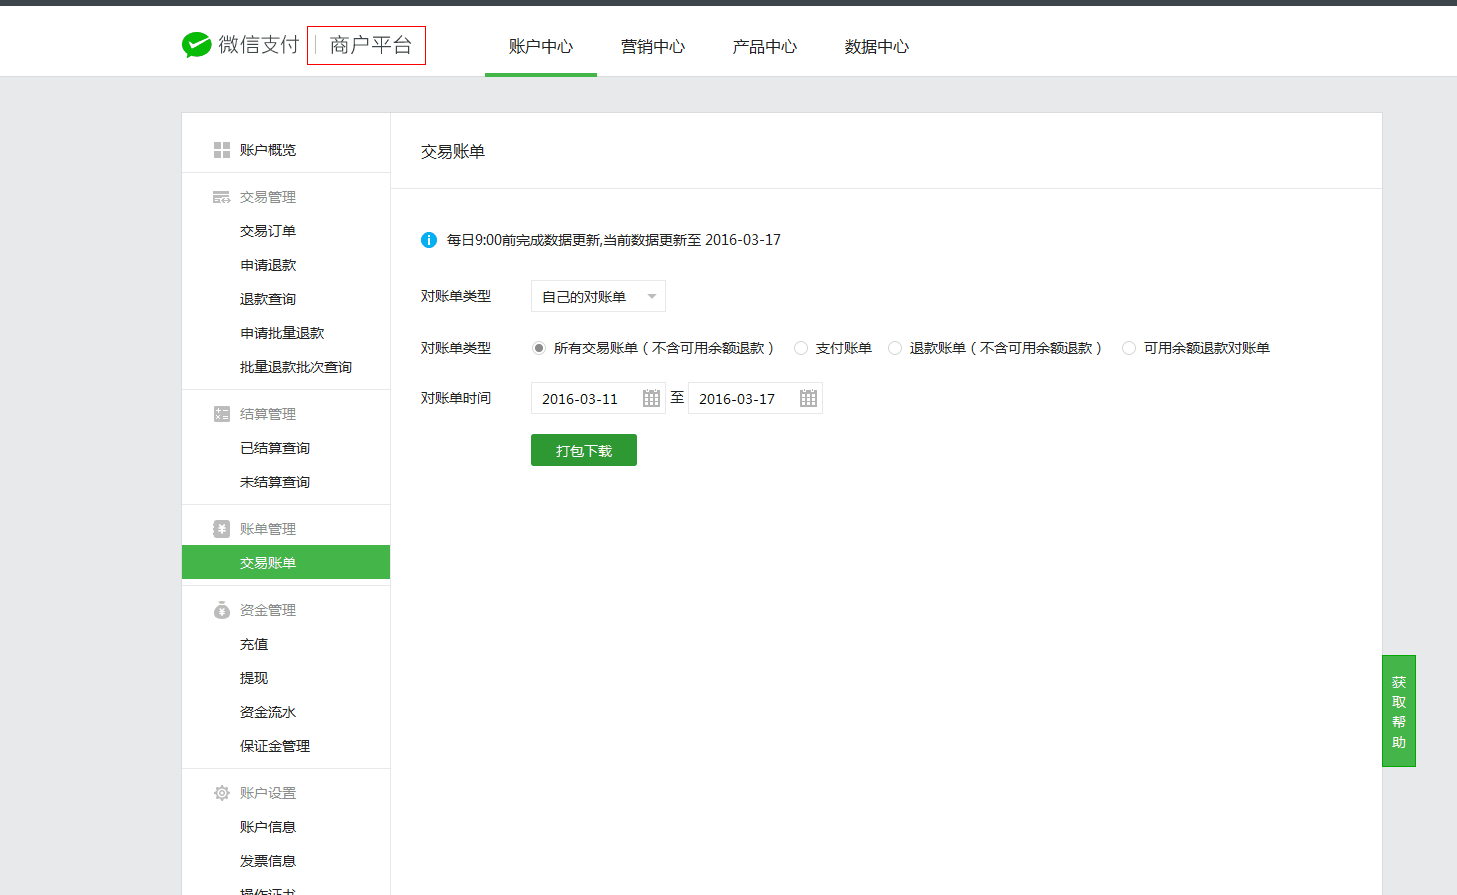Switch to the 营销中心 tab
The height and width of the screenshot is (895, 1457).
coord(652,47)
